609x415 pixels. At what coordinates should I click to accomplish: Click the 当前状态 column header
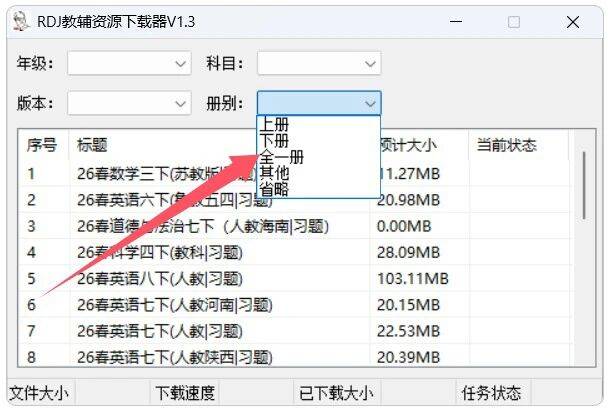506,146
